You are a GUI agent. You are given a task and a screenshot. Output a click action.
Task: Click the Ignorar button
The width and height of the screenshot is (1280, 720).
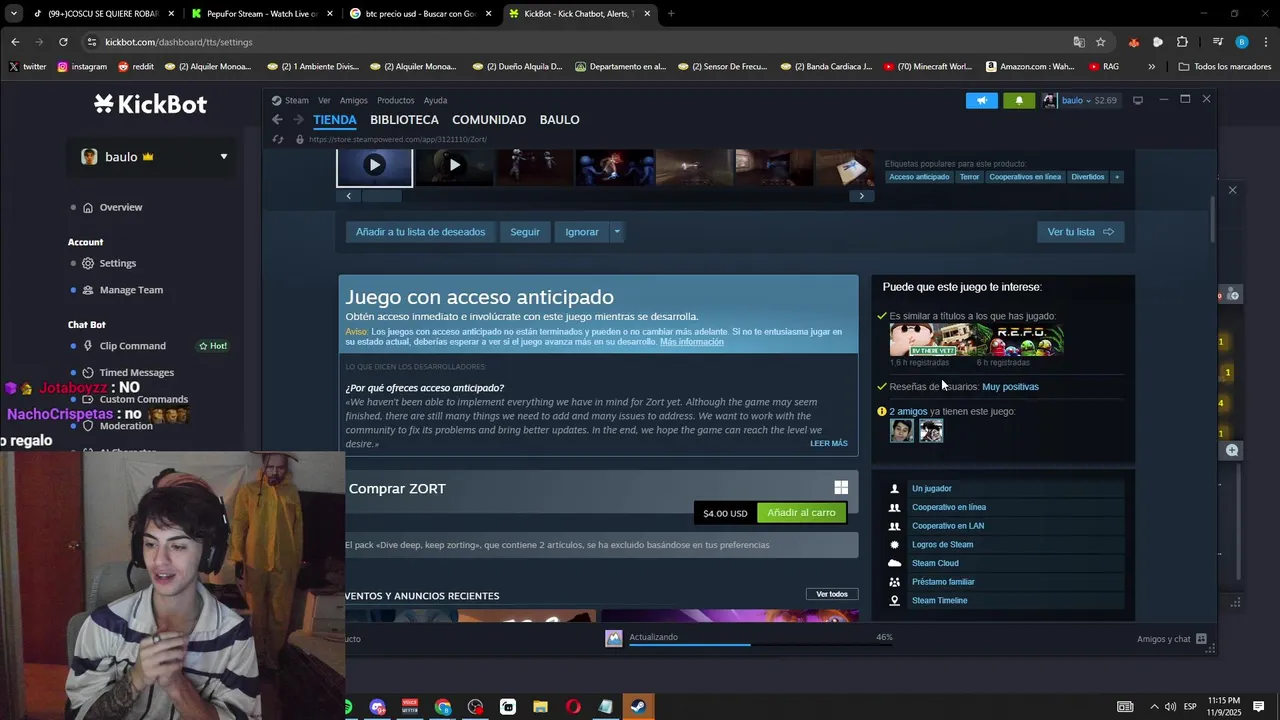coord(582,232)
